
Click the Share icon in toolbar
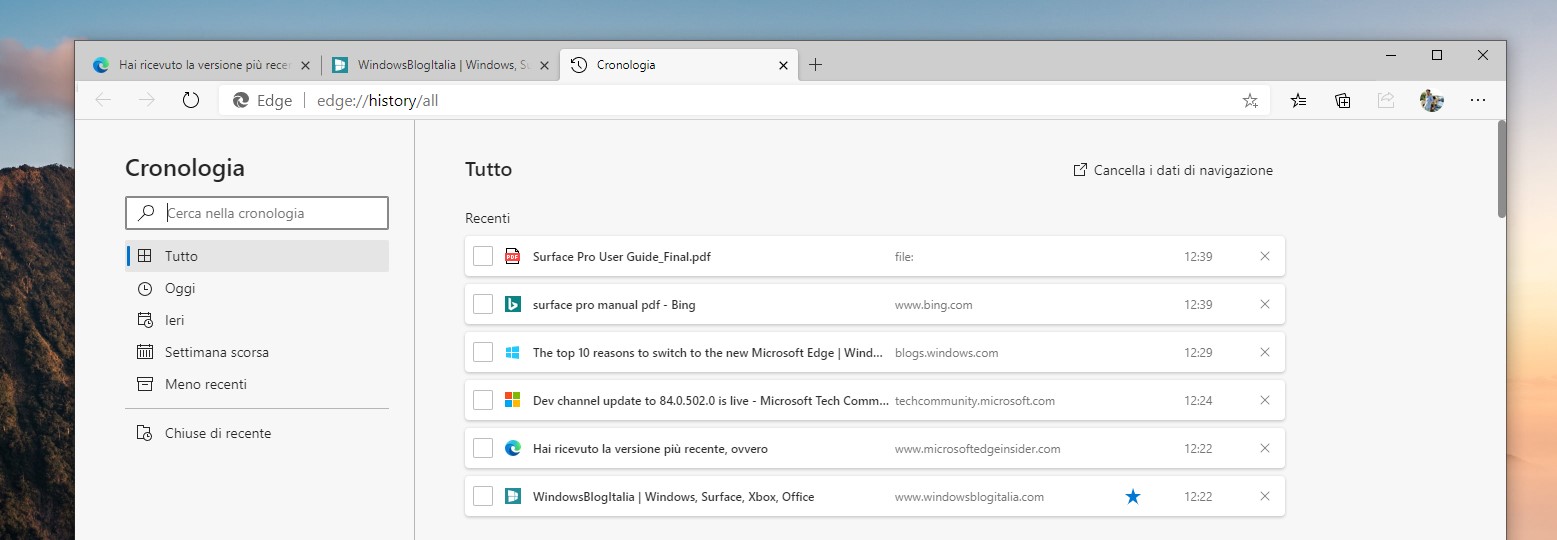pos(1386,100)
